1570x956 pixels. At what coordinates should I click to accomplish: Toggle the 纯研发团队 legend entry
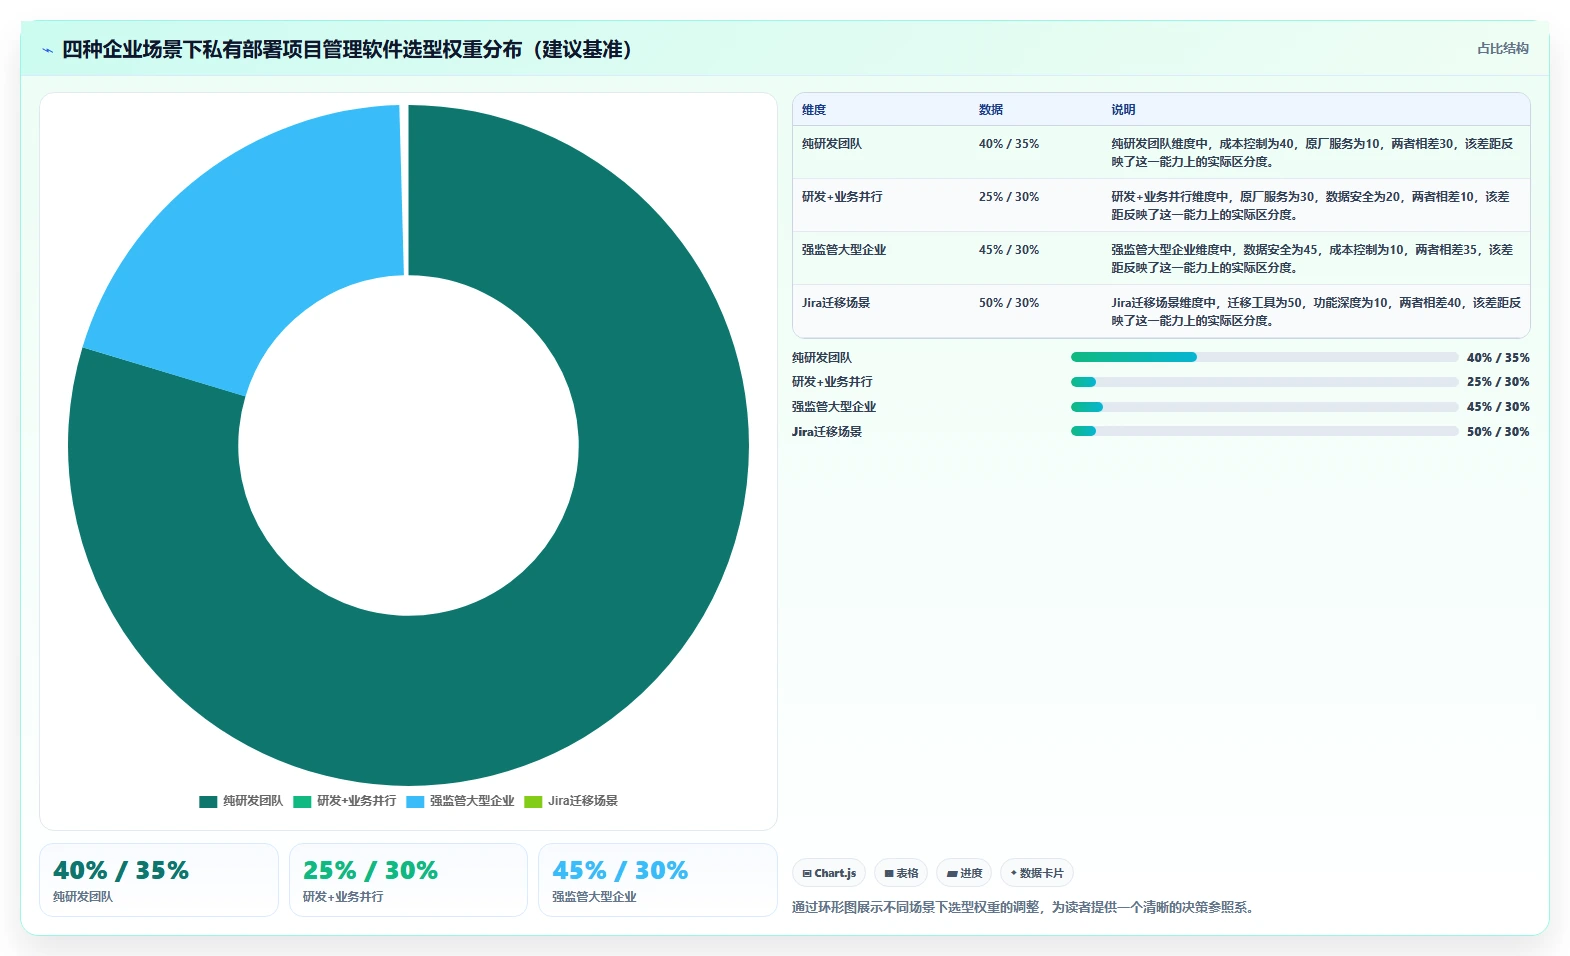[241, 801]
